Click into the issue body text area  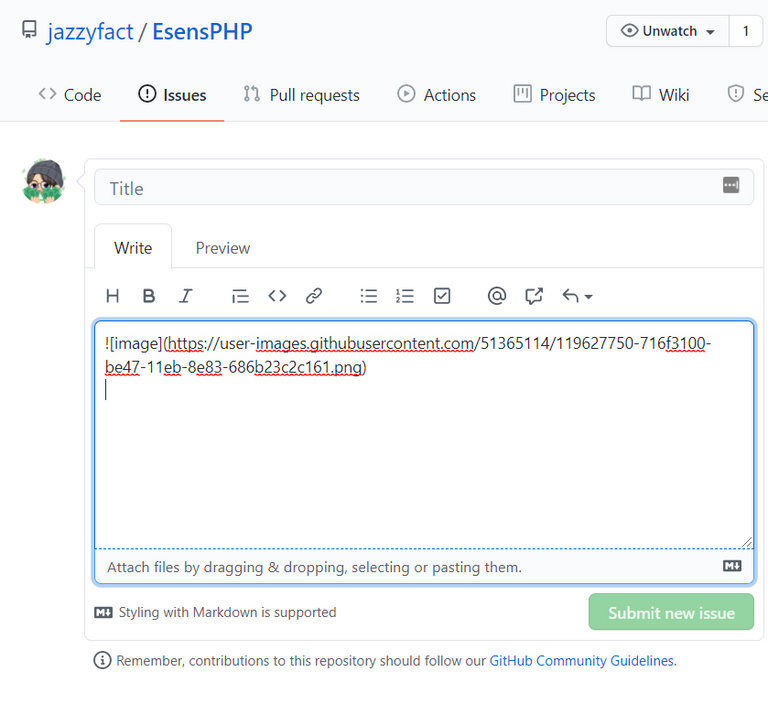(424, 435)
